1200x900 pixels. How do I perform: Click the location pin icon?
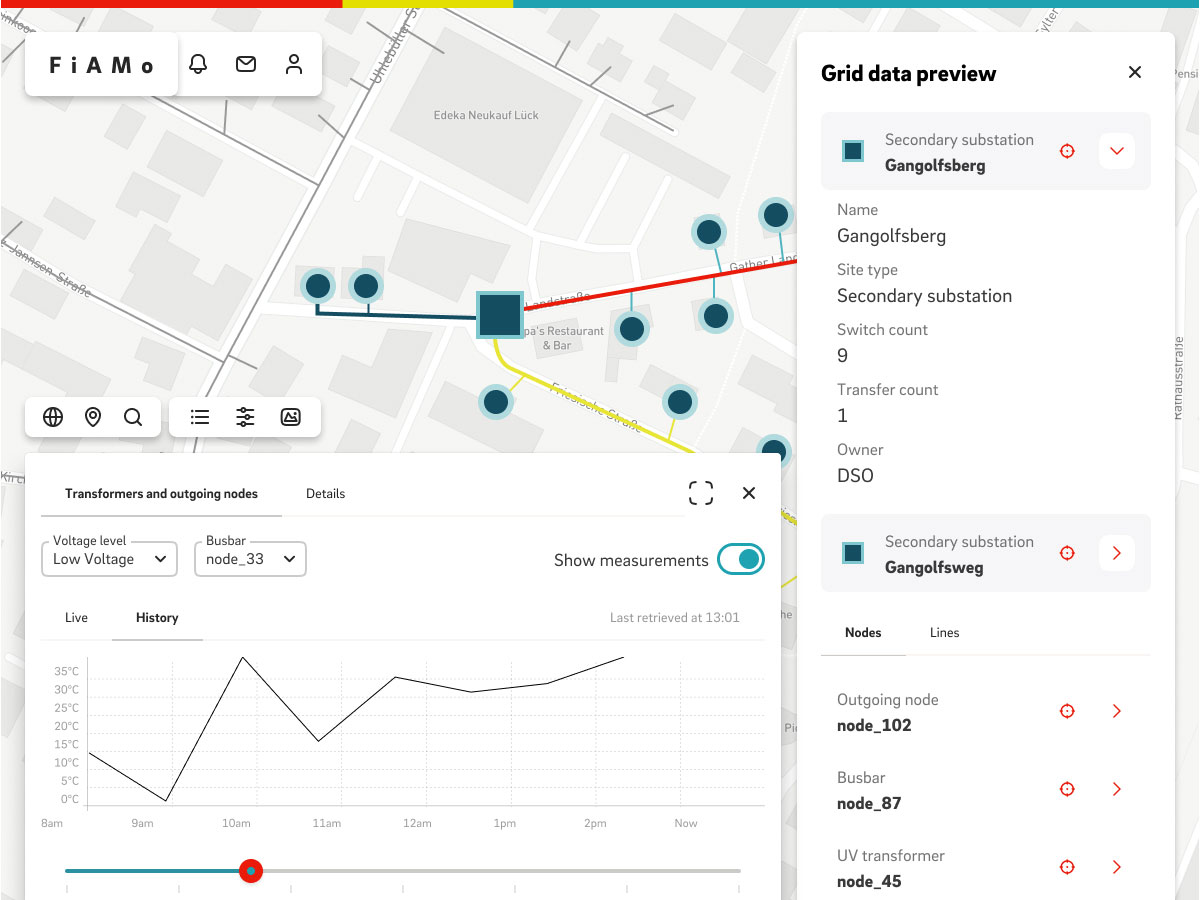(93, 417)
